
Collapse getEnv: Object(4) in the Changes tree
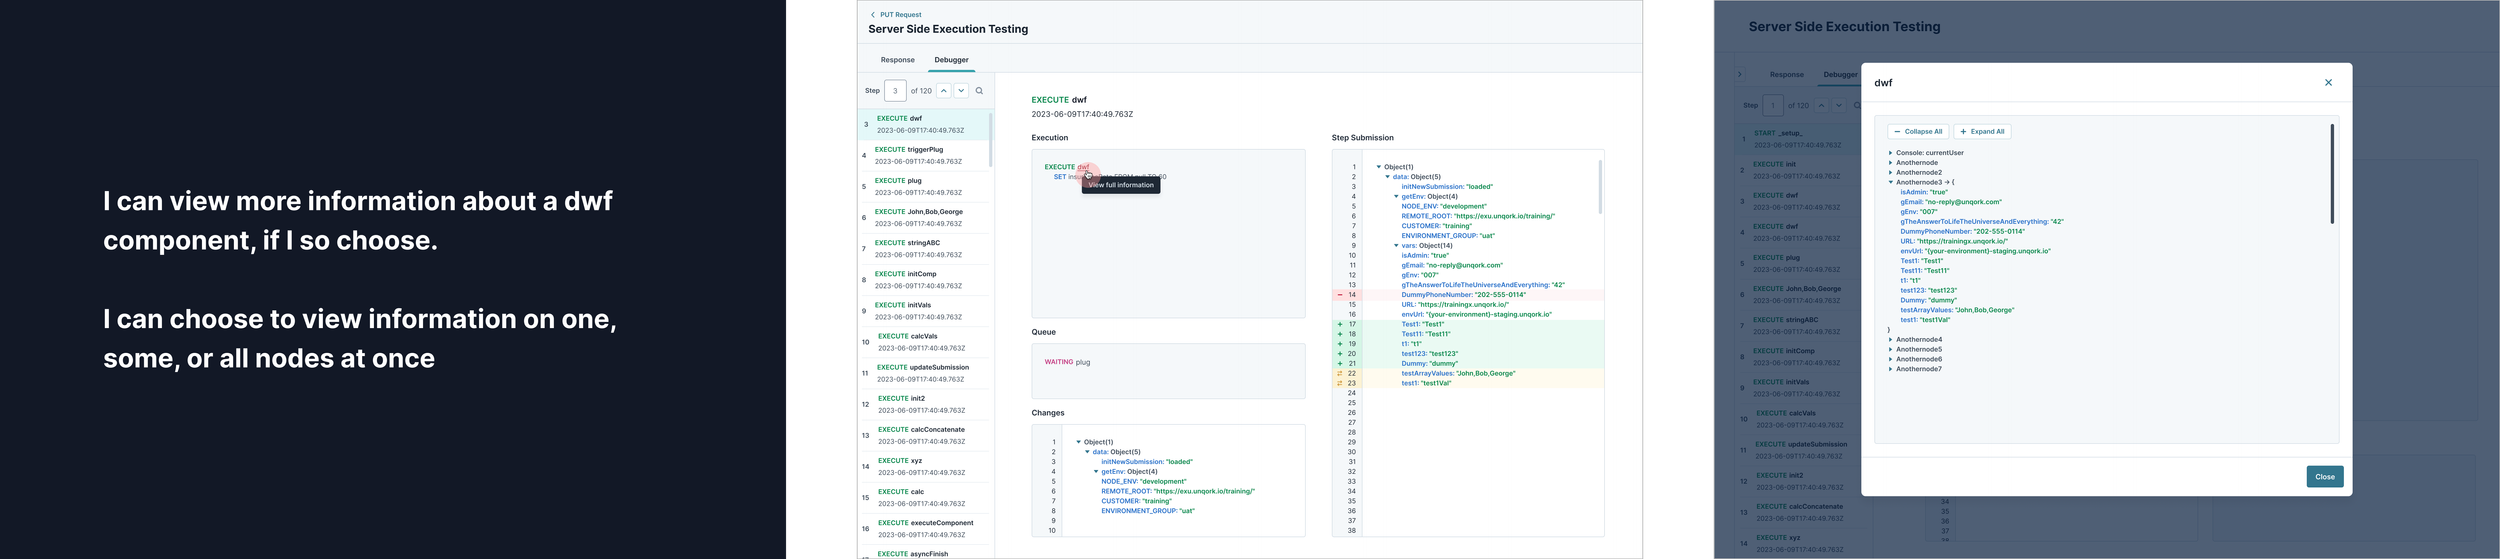[x=1097, y=472]
